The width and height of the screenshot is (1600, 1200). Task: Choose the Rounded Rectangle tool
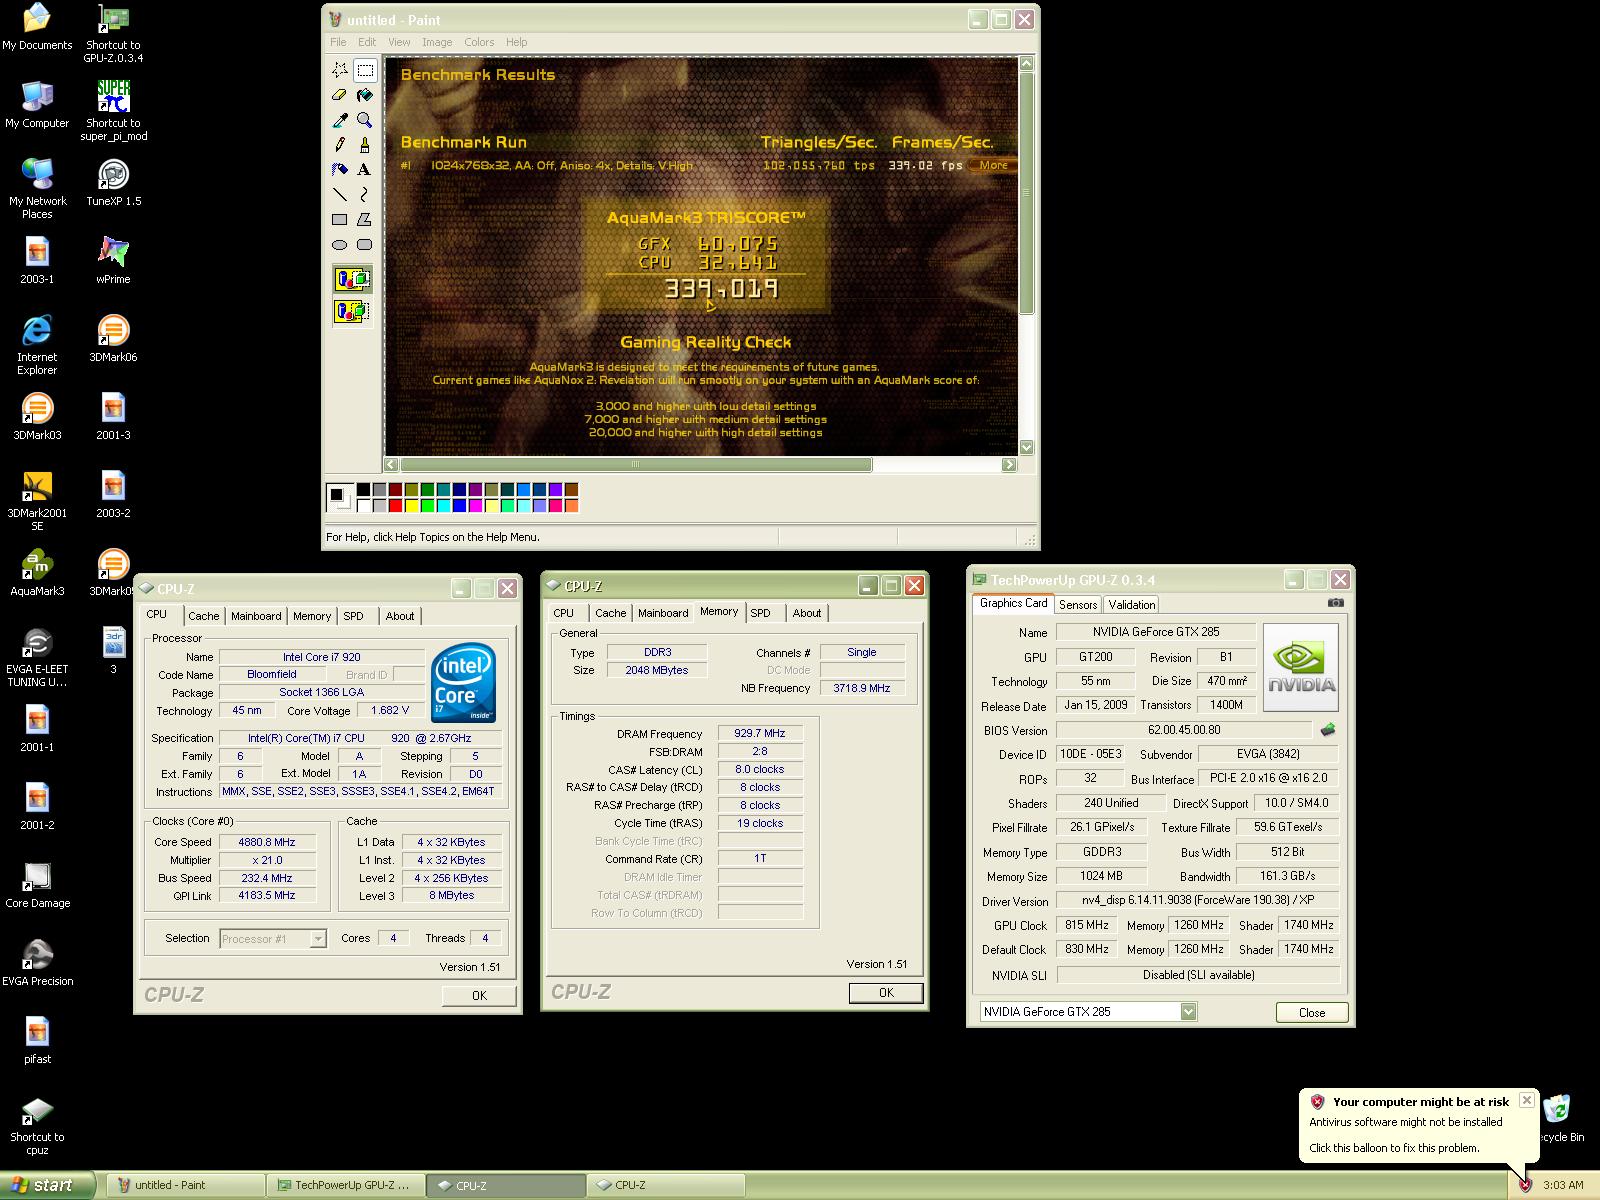pos(365,245)
